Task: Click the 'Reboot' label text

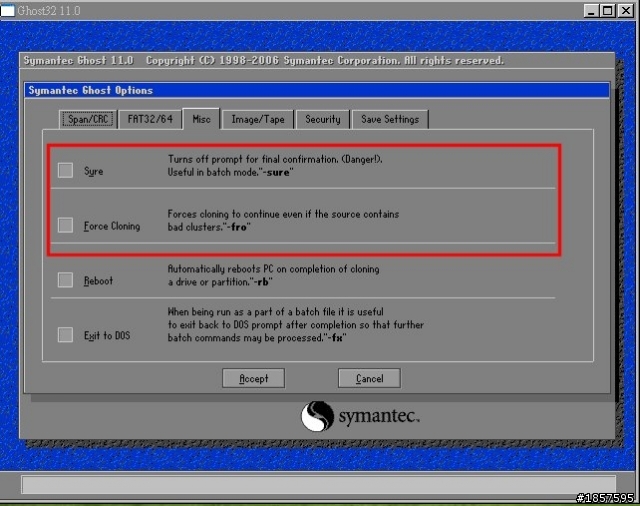Action: (98, 281)
